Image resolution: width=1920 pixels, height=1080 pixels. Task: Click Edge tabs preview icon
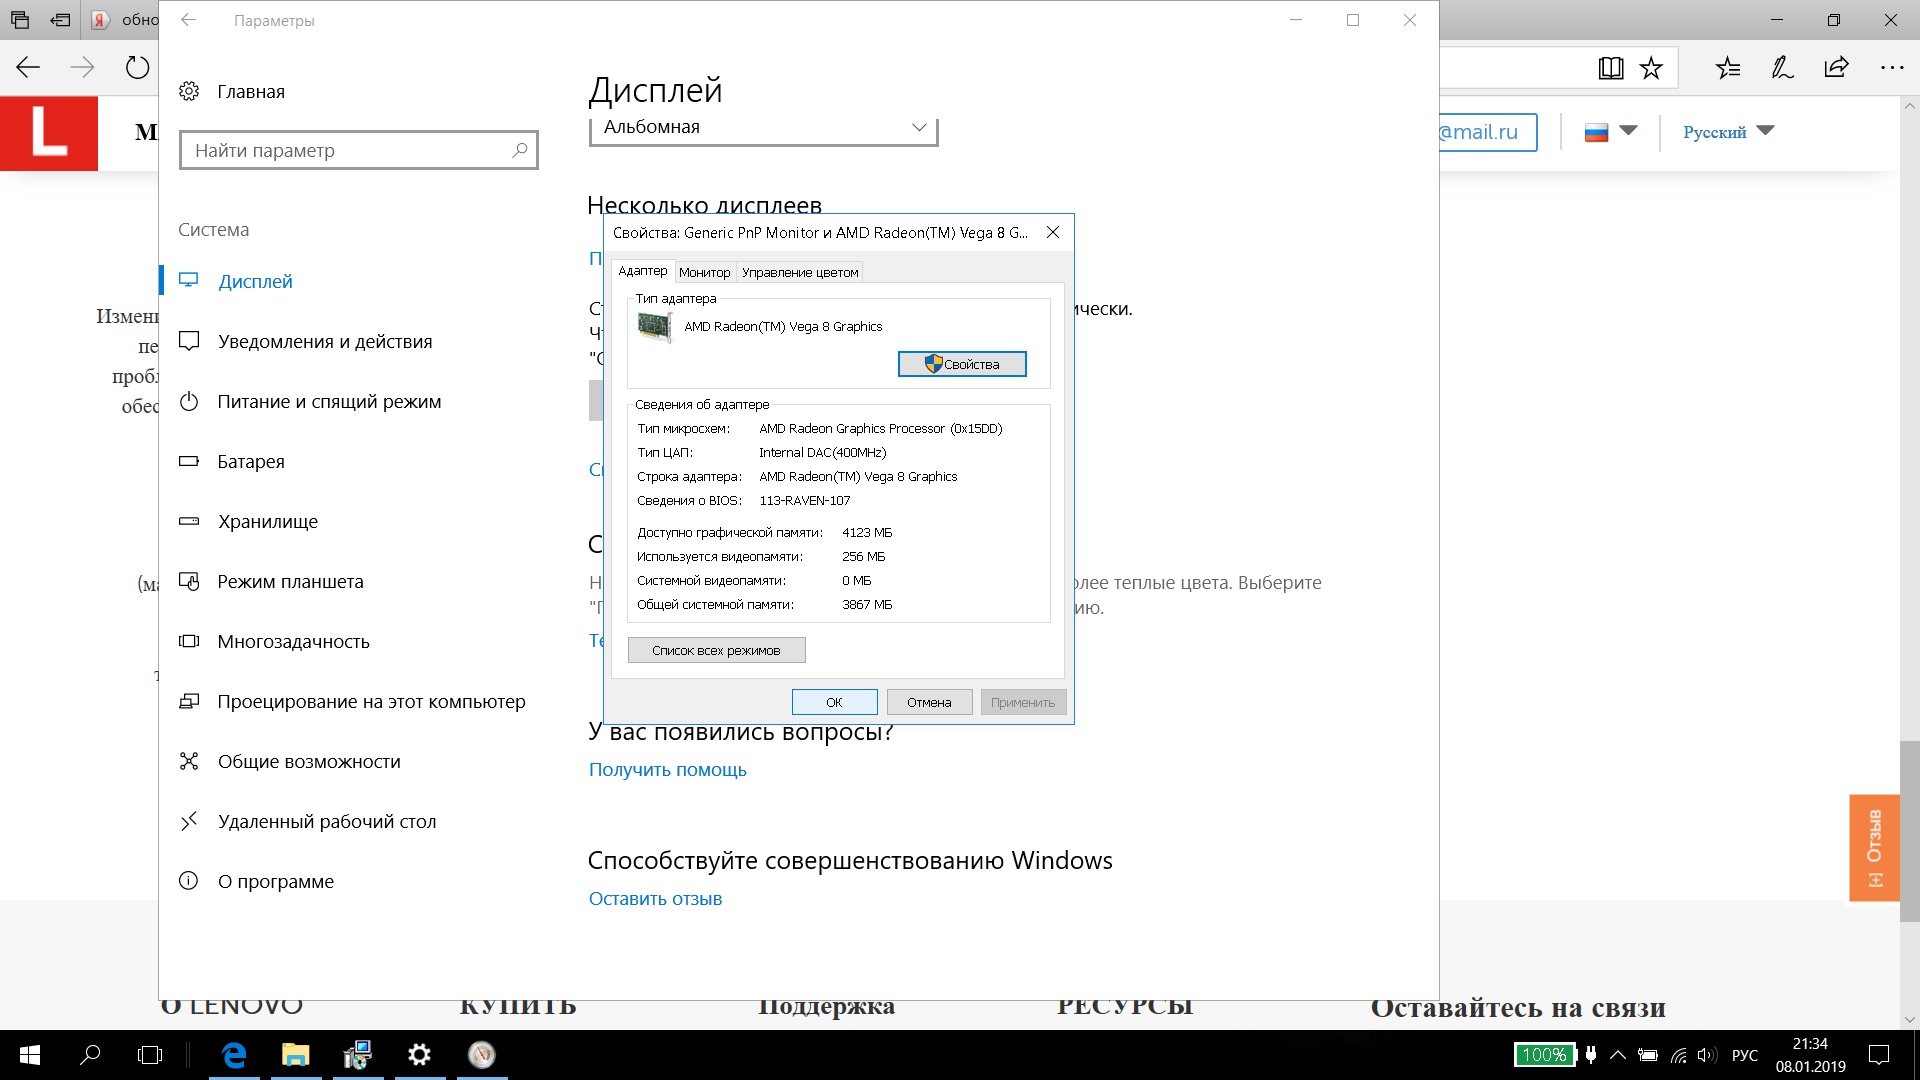[19, 20]
